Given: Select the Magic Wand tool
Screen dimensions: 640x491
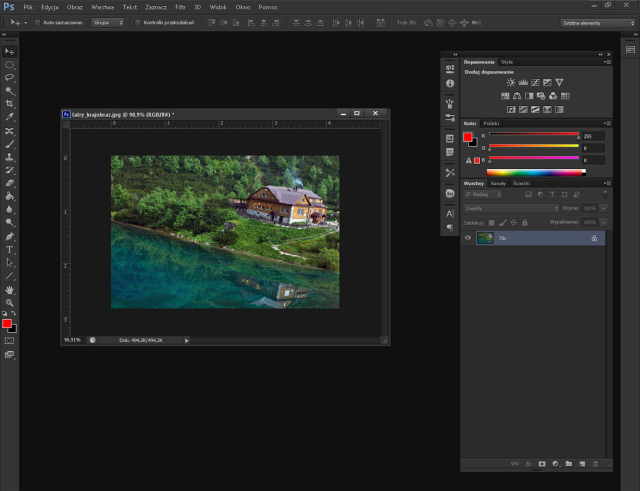Looking at the screenshot, I should (9, 91).
